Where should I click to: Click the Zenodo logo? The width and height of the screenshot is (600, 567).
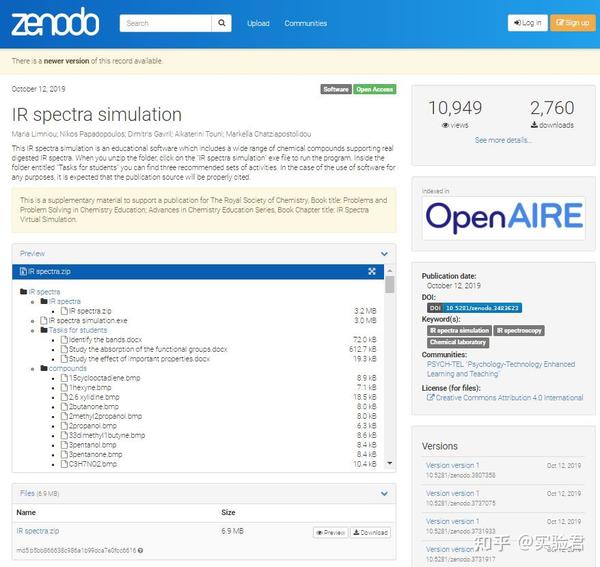click(55, 22)
